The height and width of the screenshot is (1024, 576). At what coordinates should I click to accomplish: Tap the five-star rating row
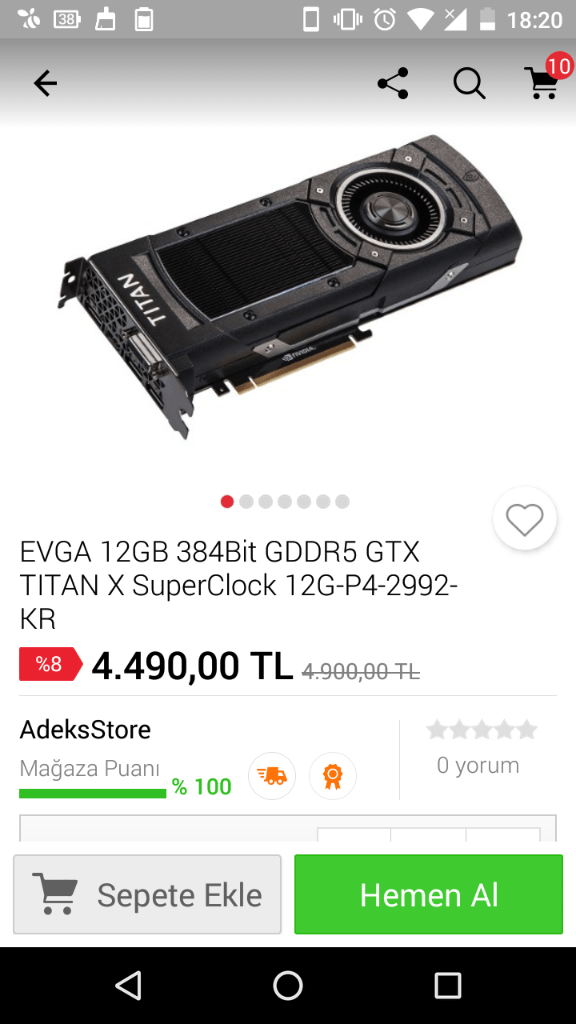click(481, 729)
